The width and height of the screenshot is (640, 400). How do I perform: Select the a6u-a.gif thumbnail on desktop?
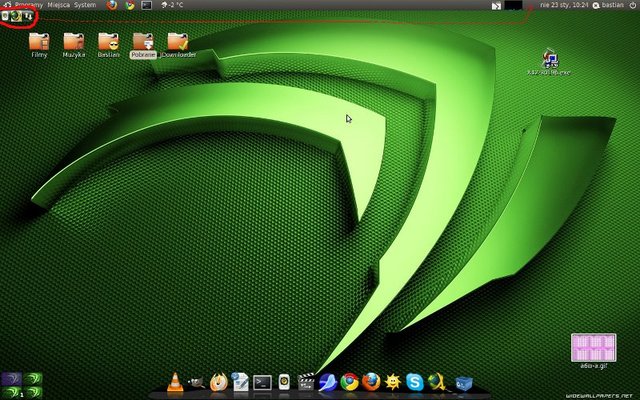593,351
